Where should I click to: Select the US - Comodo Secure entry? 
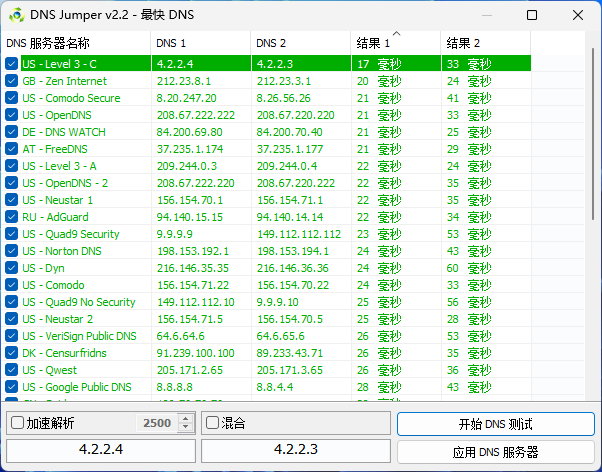(x=268, y=98)
